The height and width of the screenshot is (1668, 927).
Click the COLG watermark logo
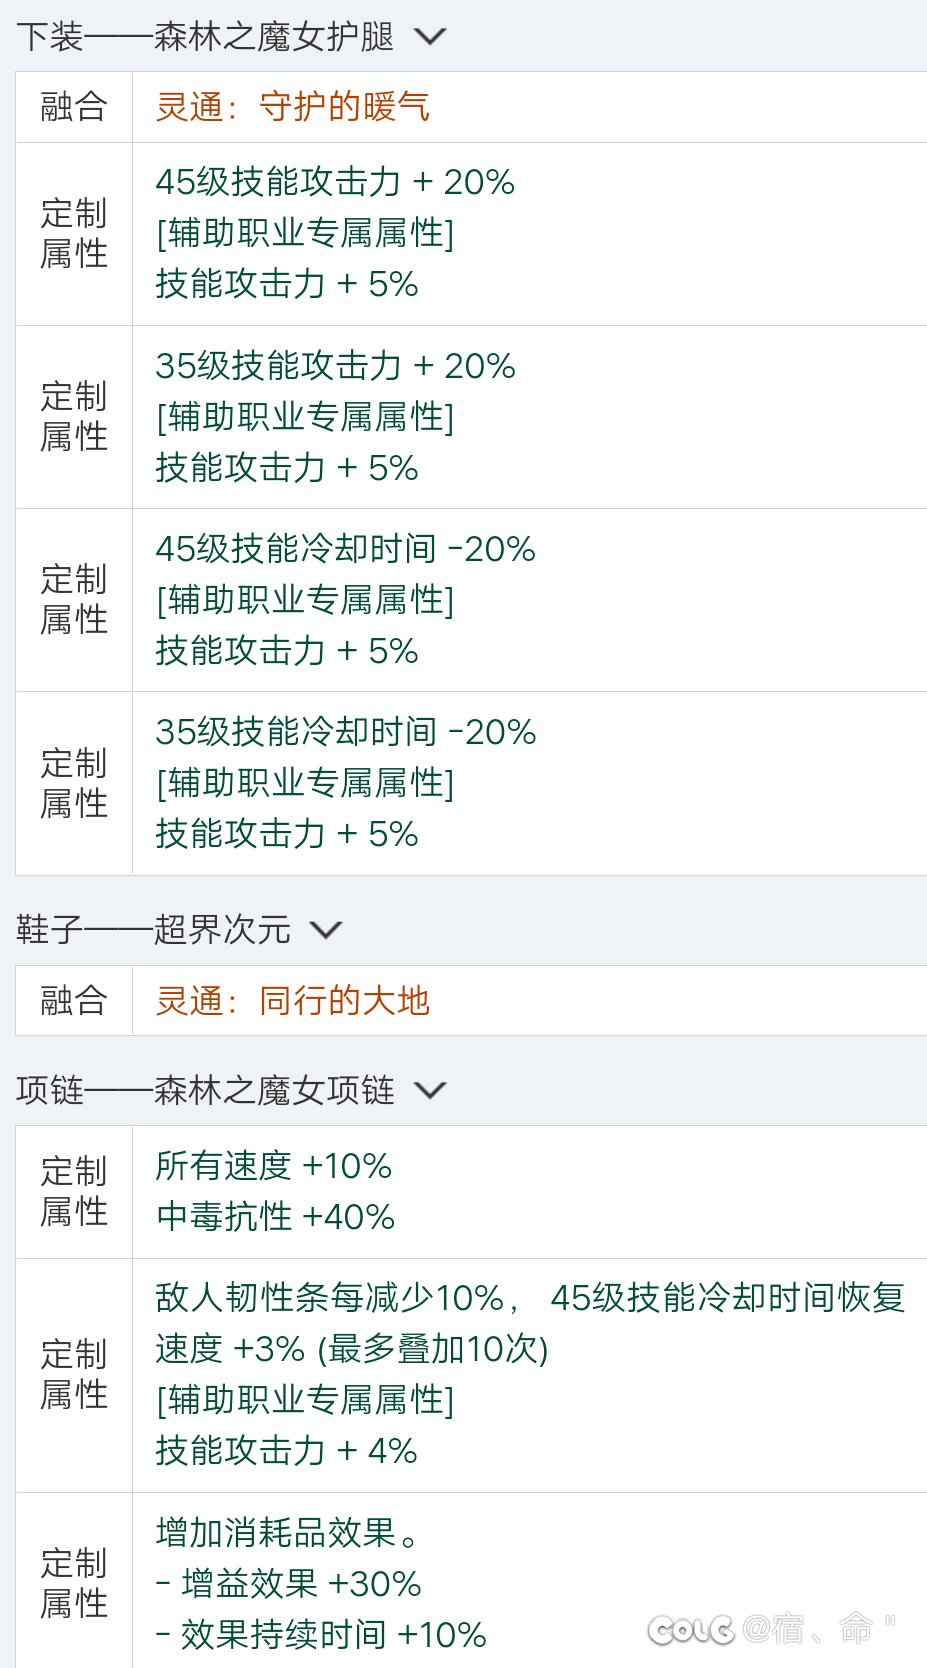point(690,1630)
